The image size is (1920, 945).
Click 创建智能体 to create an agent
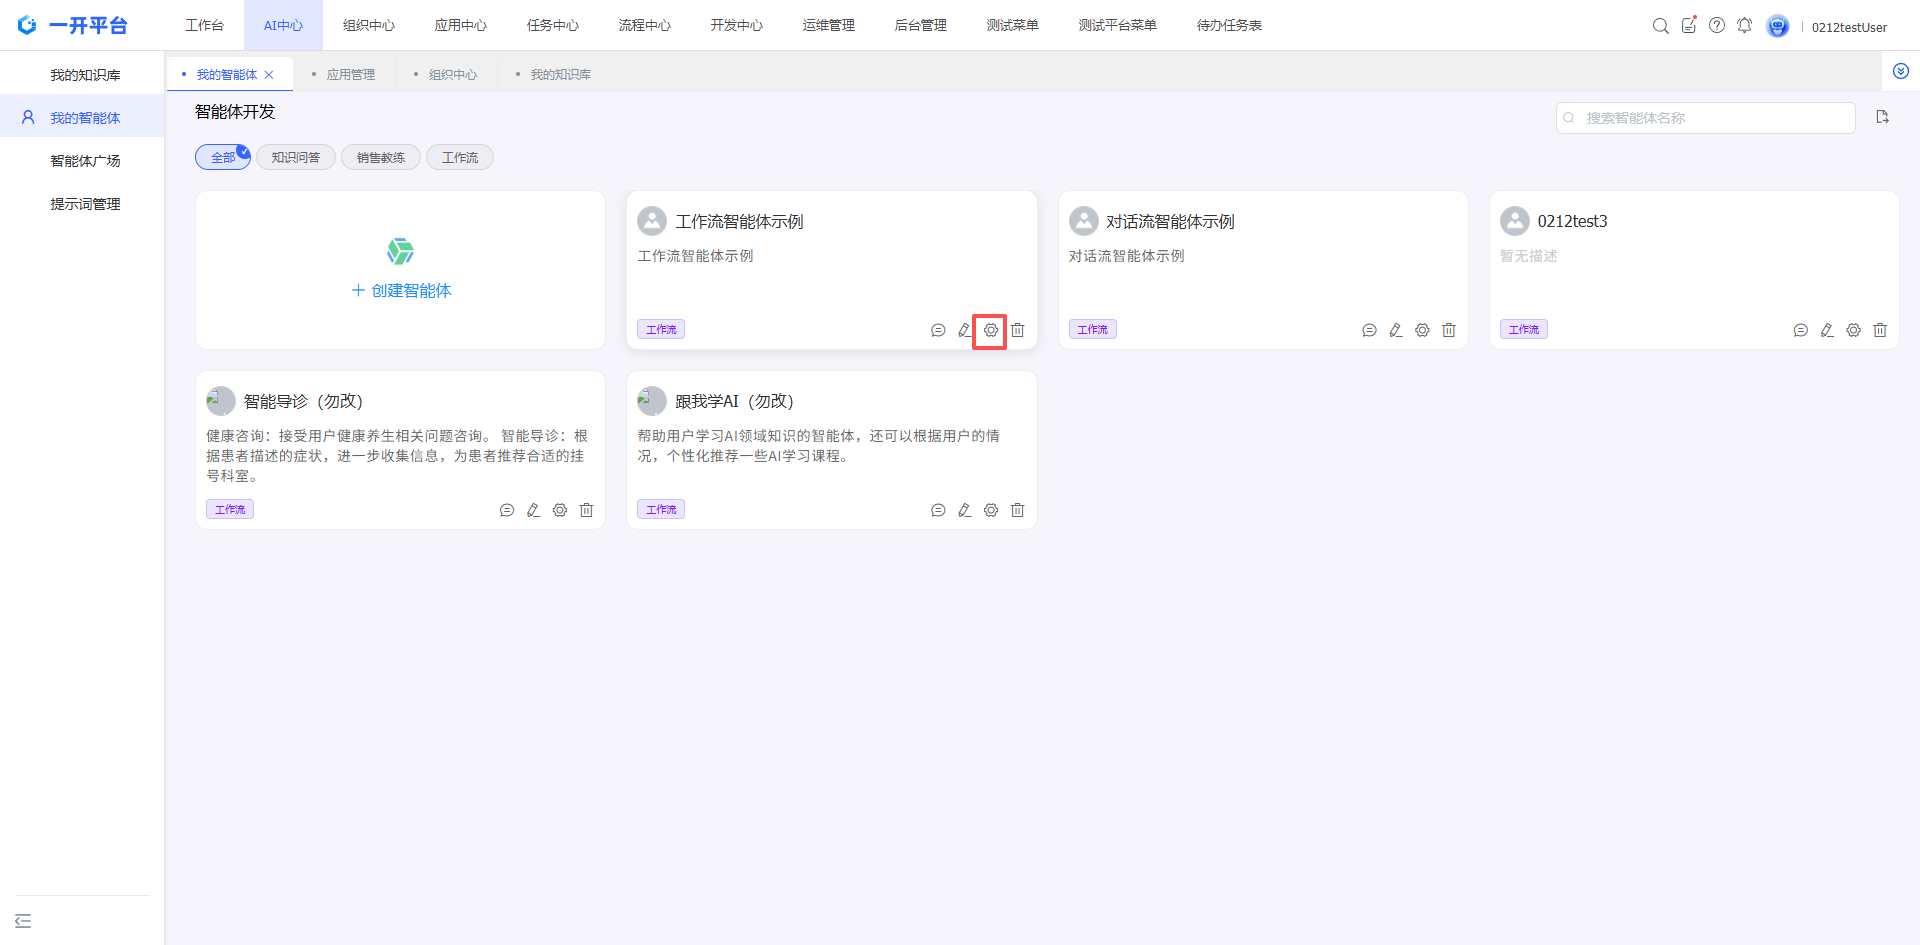[401, 290]
